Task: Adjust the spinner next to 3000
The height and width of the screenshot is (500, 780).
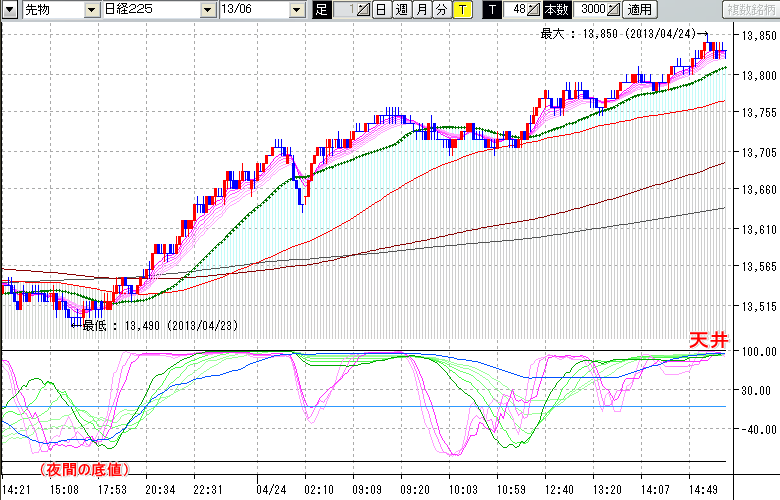Action: [x=614, y=9]
